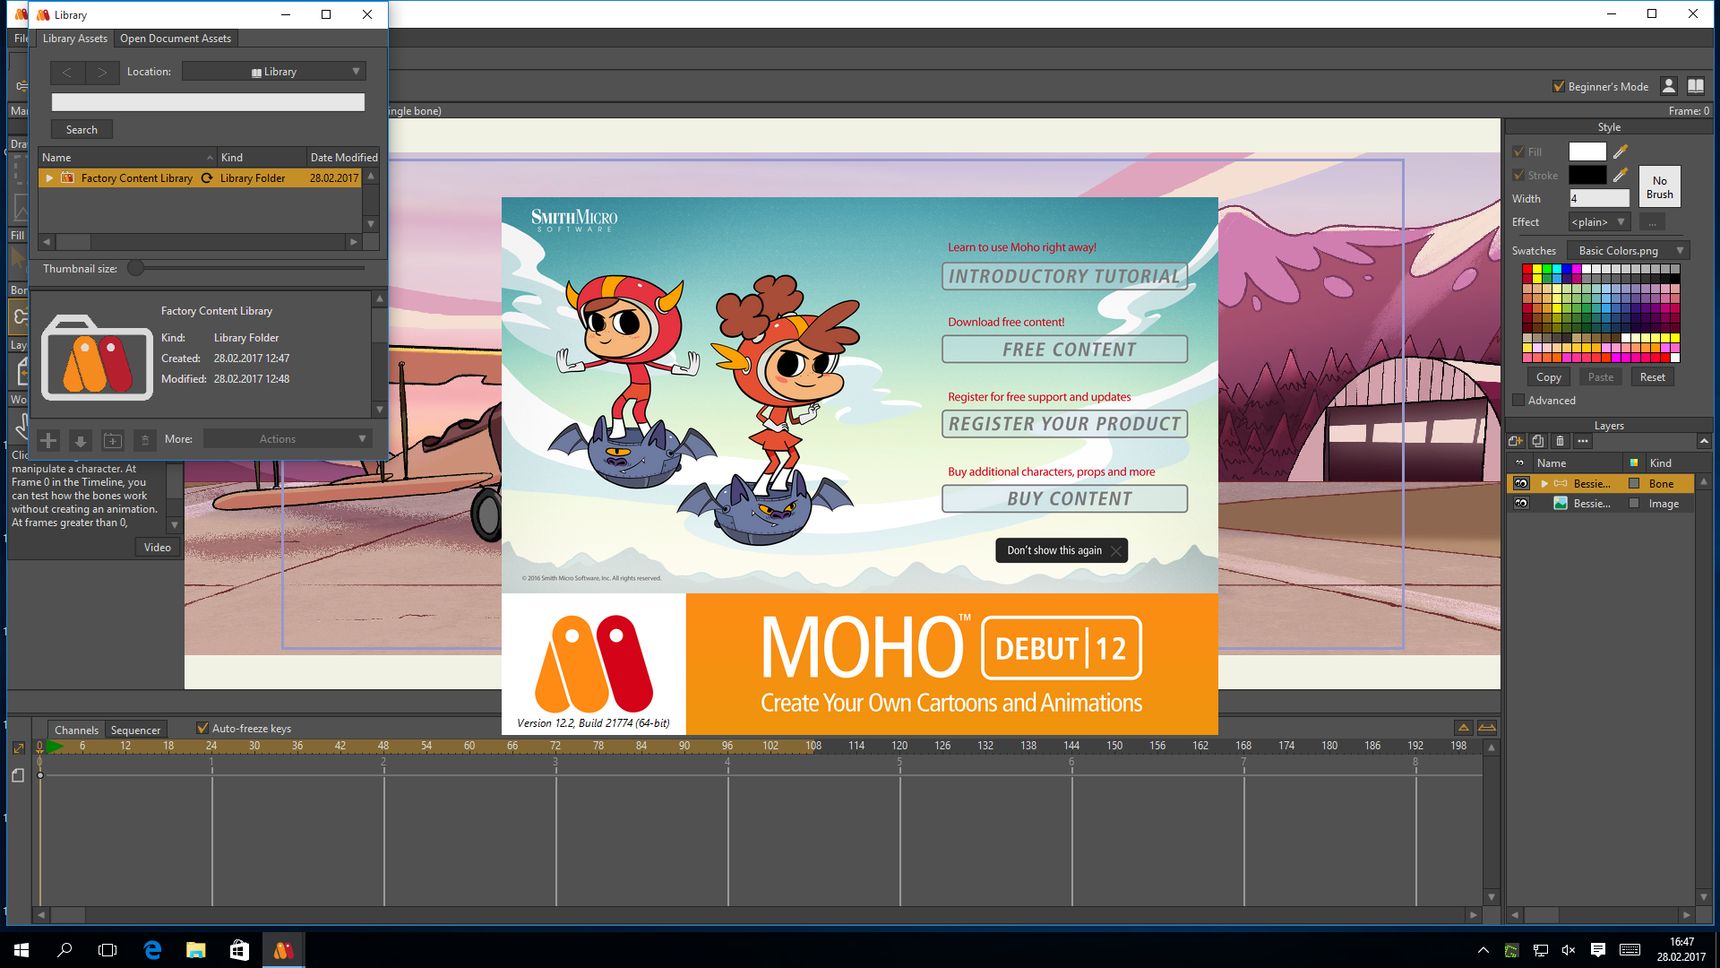Click Don't show this again button
1720x968 pixels.
1061,550
